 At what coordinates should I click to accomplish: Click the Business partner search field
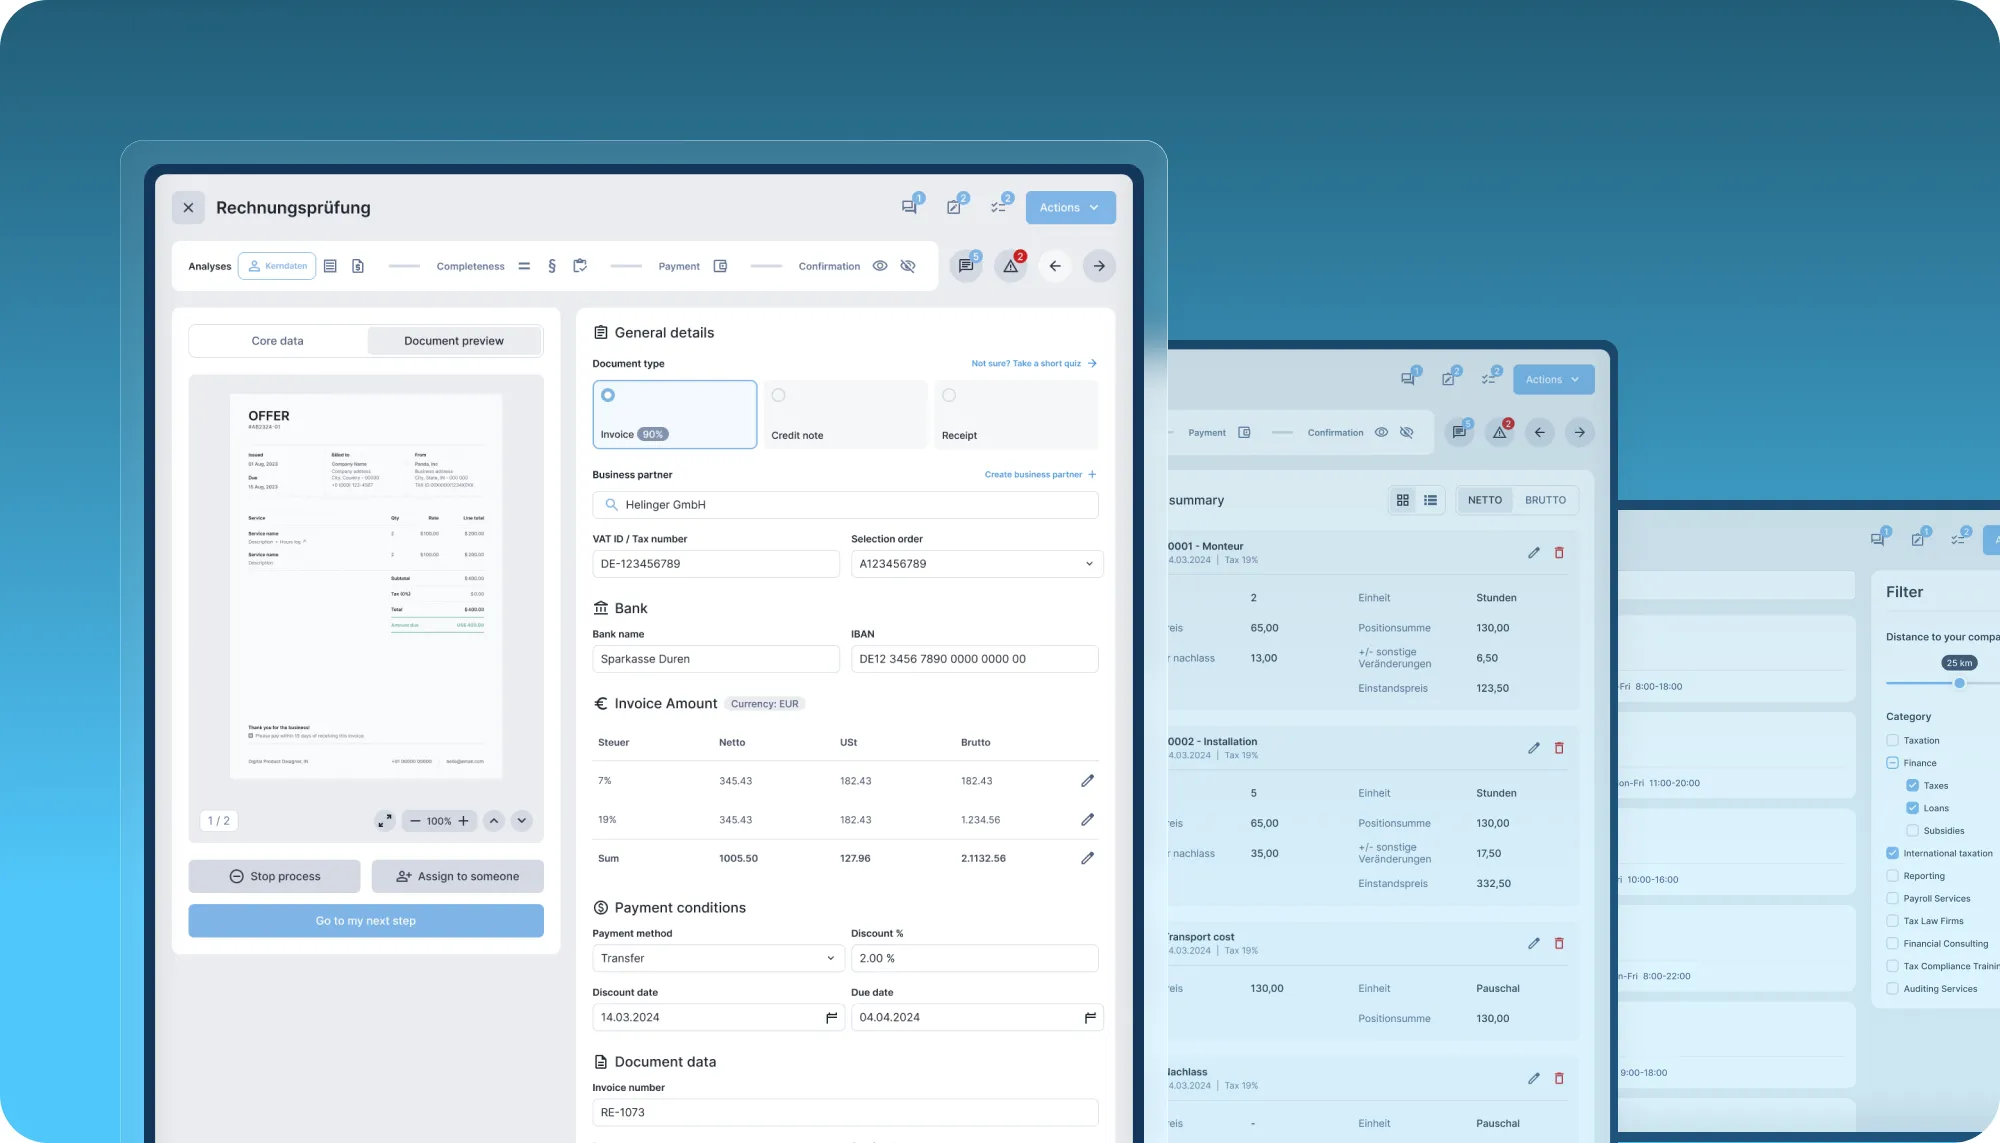tap(845, 505)
